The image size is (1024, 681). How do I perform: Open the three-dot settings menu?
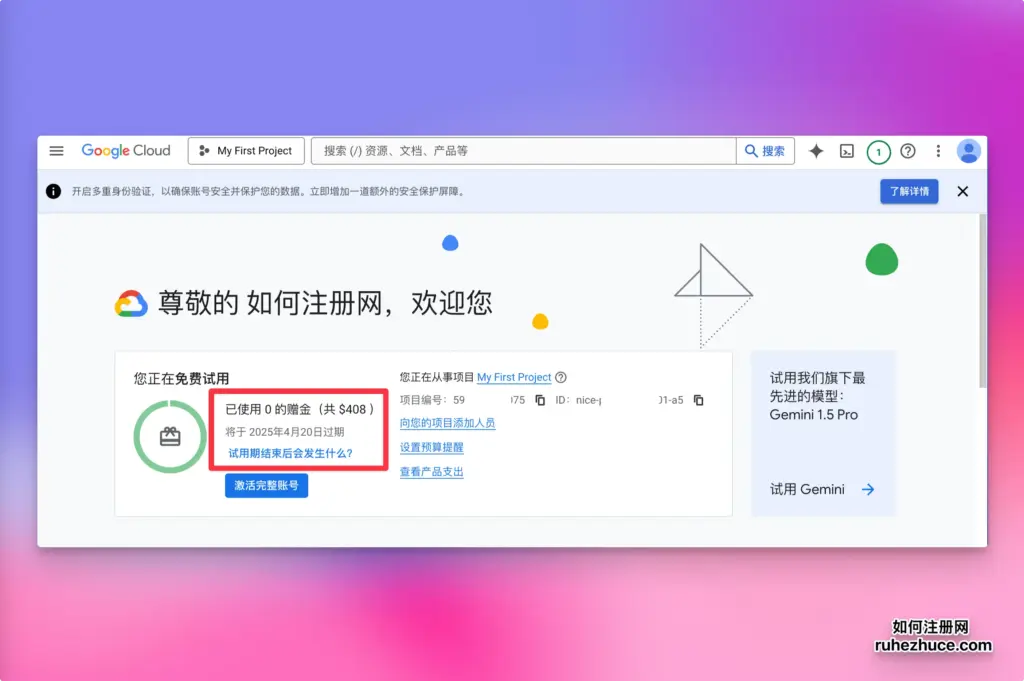click(x=938, y=151)
